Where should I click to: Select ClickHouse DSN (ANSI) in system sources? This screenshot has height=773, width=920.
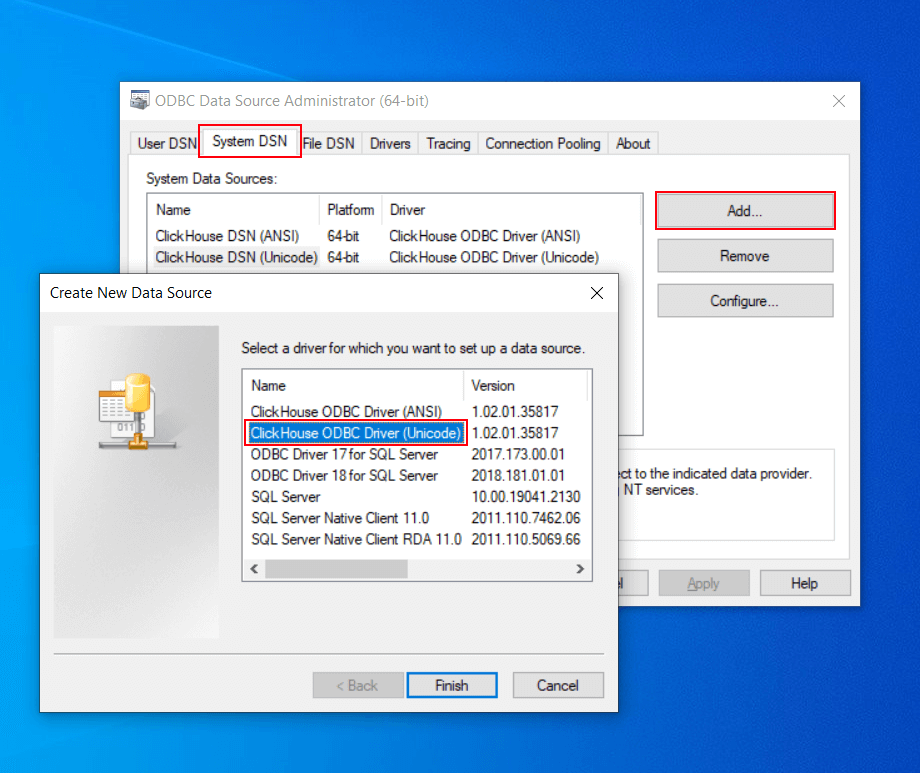227,236
